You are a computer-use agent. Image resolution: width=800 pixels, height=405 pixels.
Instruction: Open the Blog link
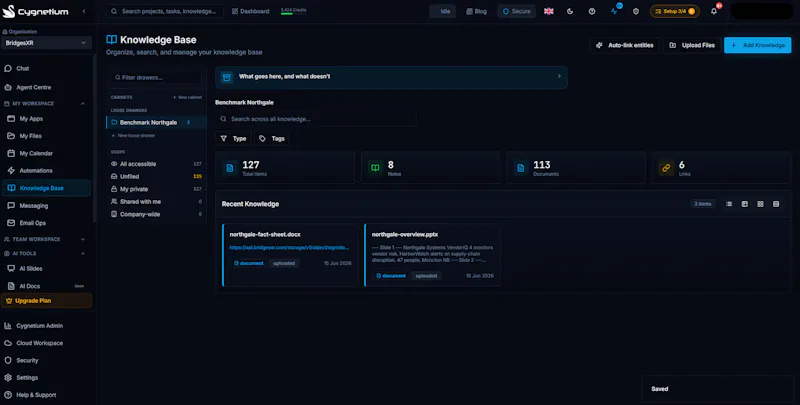[x=477, y=11]
